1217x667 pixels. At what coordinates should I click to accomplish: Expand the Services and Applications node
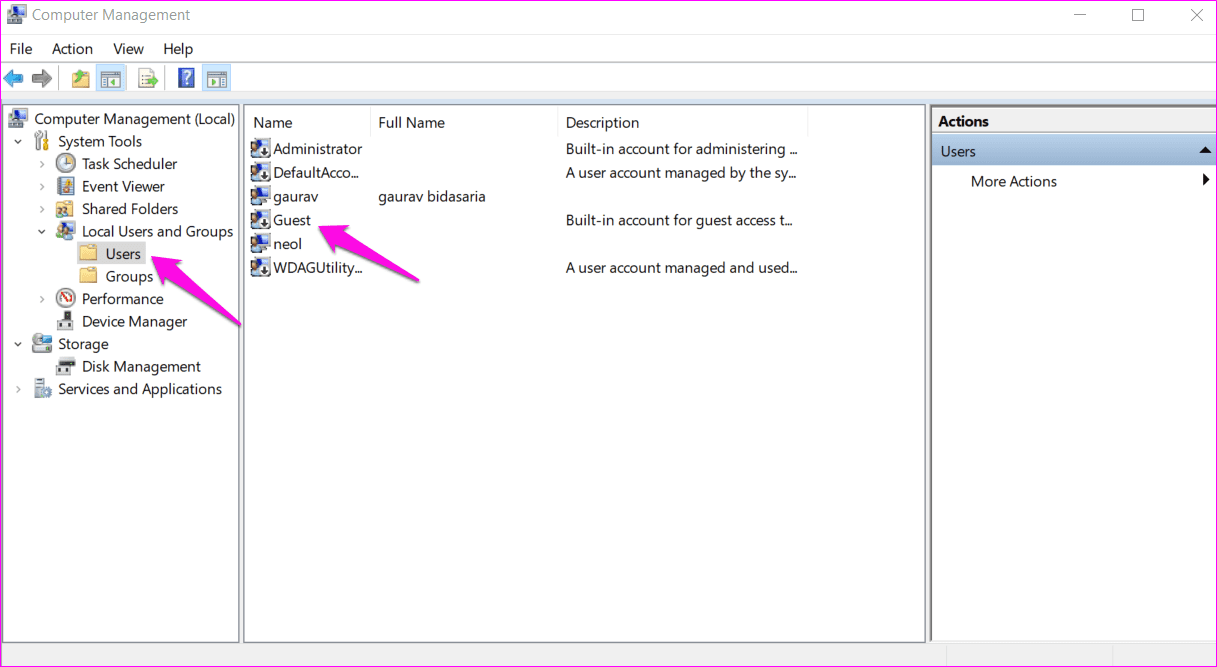click(18, 389)
